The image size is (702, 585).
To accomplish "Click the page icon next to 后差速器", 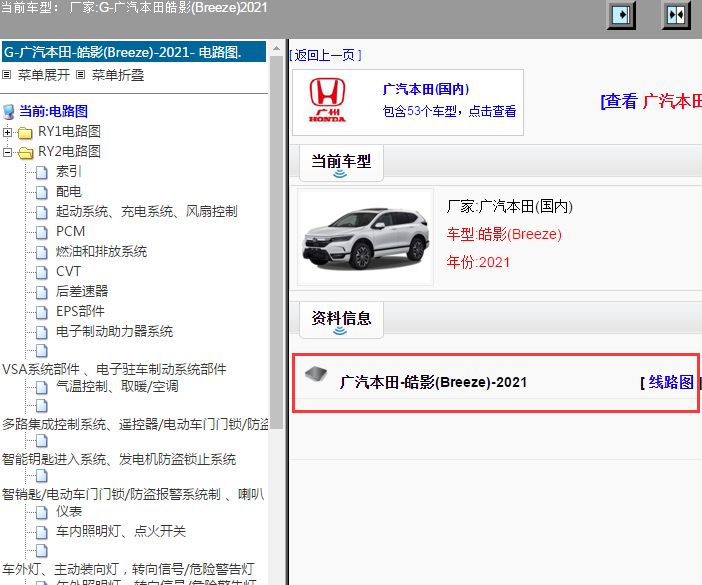I will (x=42, y=292).
